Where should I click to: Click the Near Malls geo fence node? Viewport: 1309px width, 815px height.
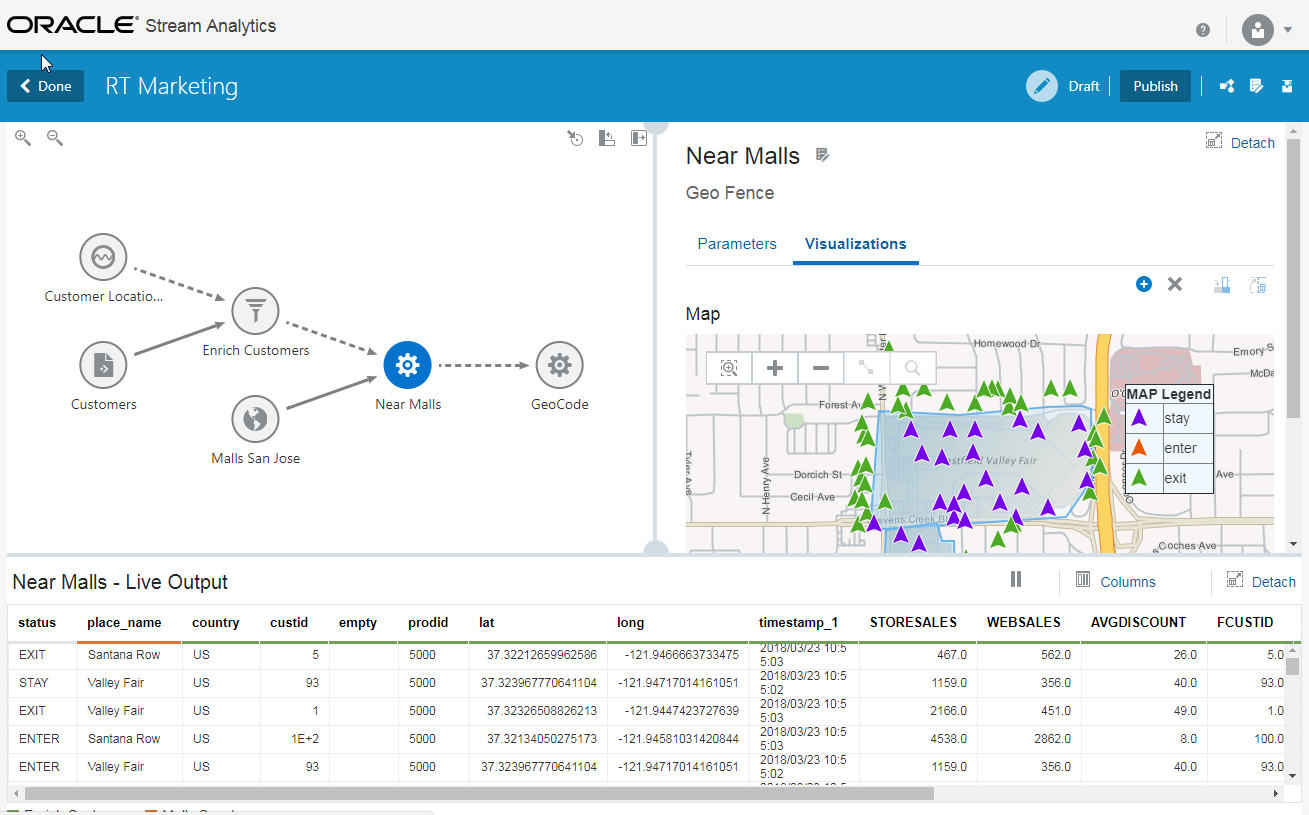pyautogui.click(x=407, y=366)
